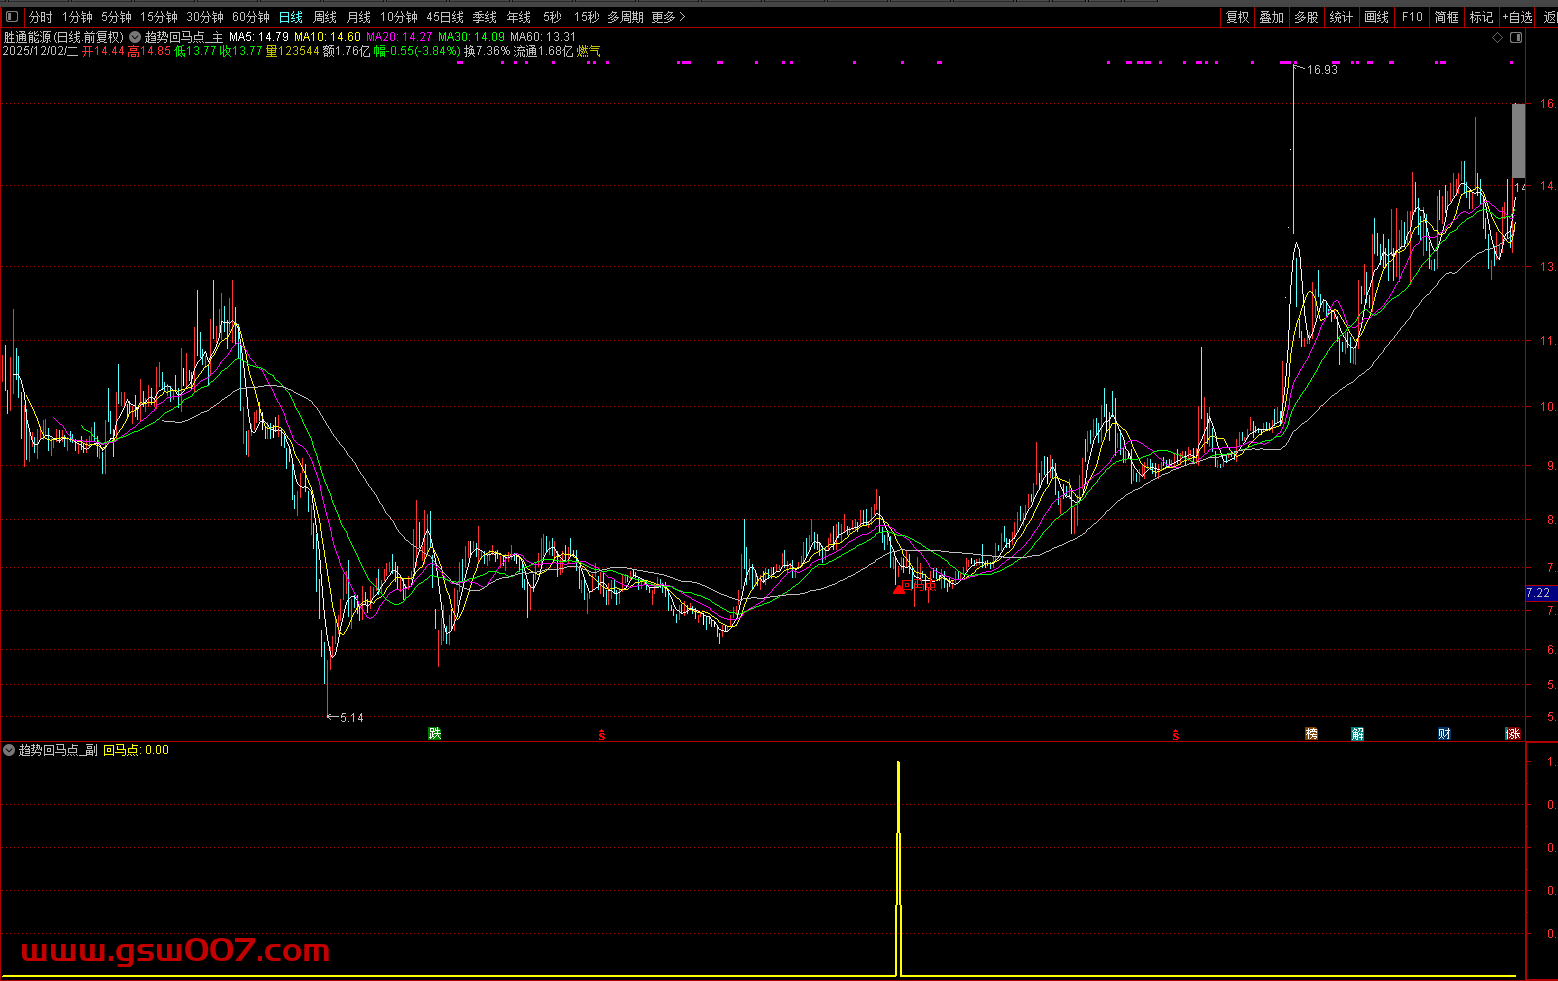Viewport: 1558px width, 981px height.
Task: Expand 更多 to show more periods
Action: pos(668,17)
